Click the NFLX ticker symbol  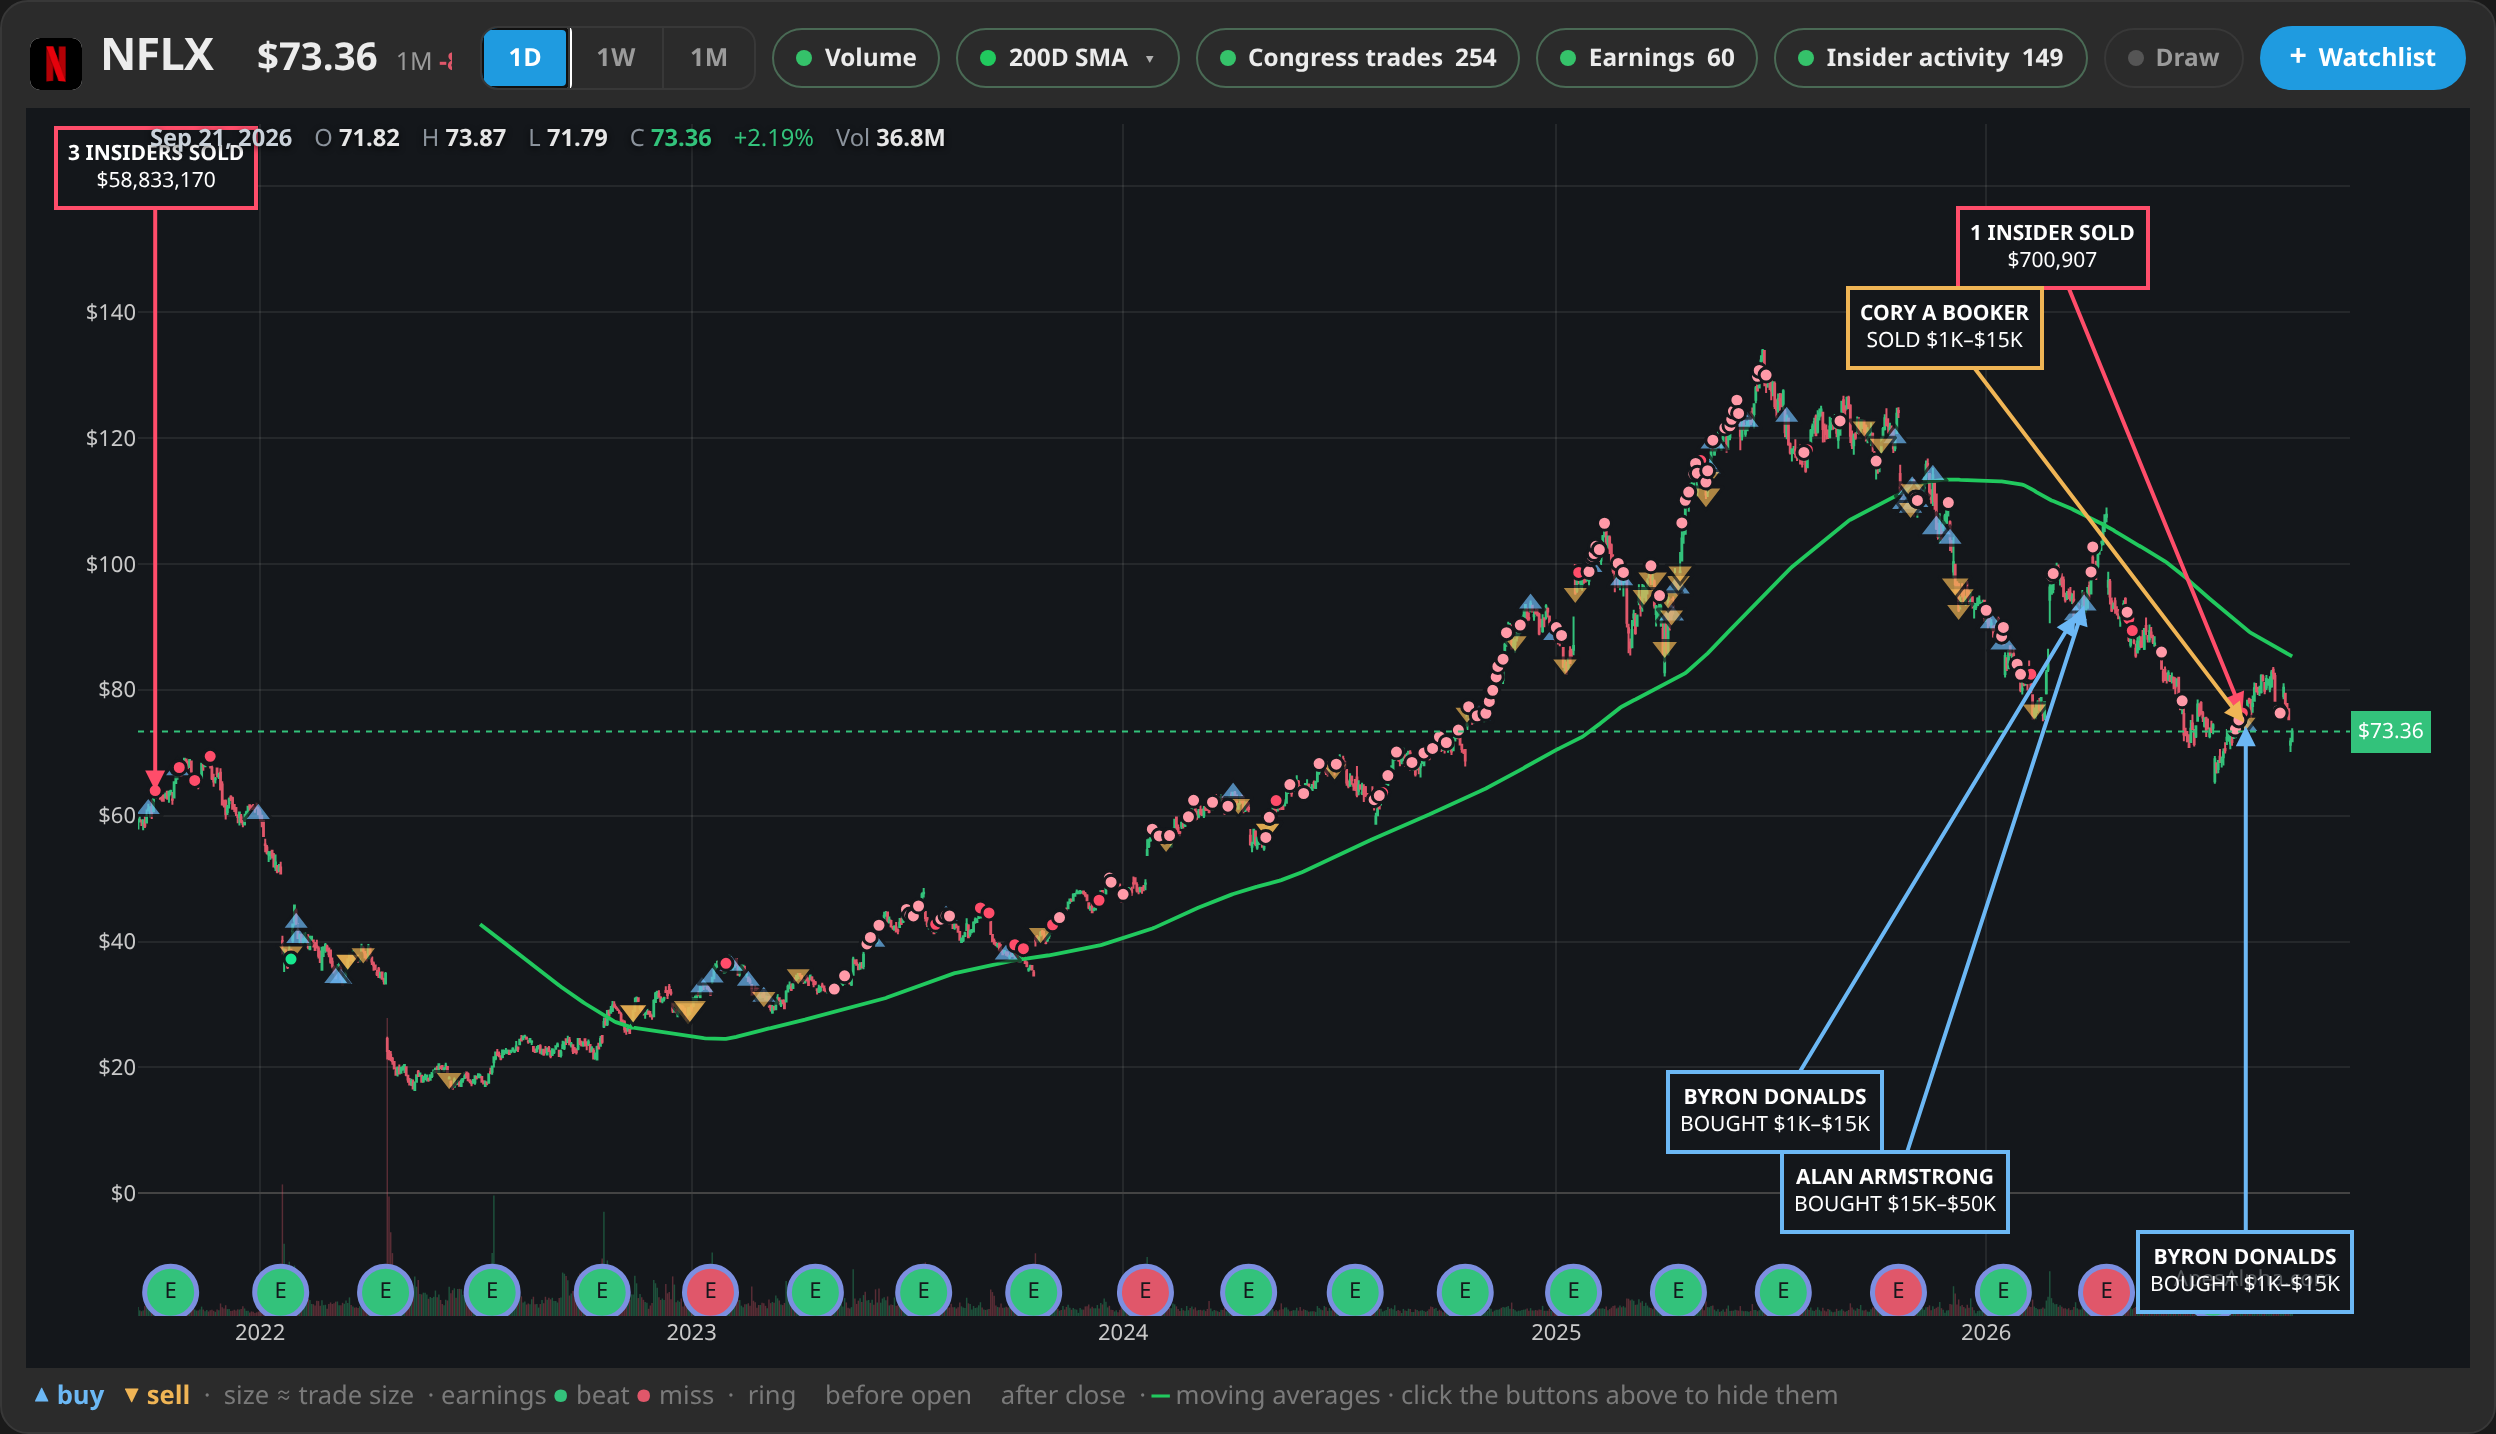tap(157, 55)
